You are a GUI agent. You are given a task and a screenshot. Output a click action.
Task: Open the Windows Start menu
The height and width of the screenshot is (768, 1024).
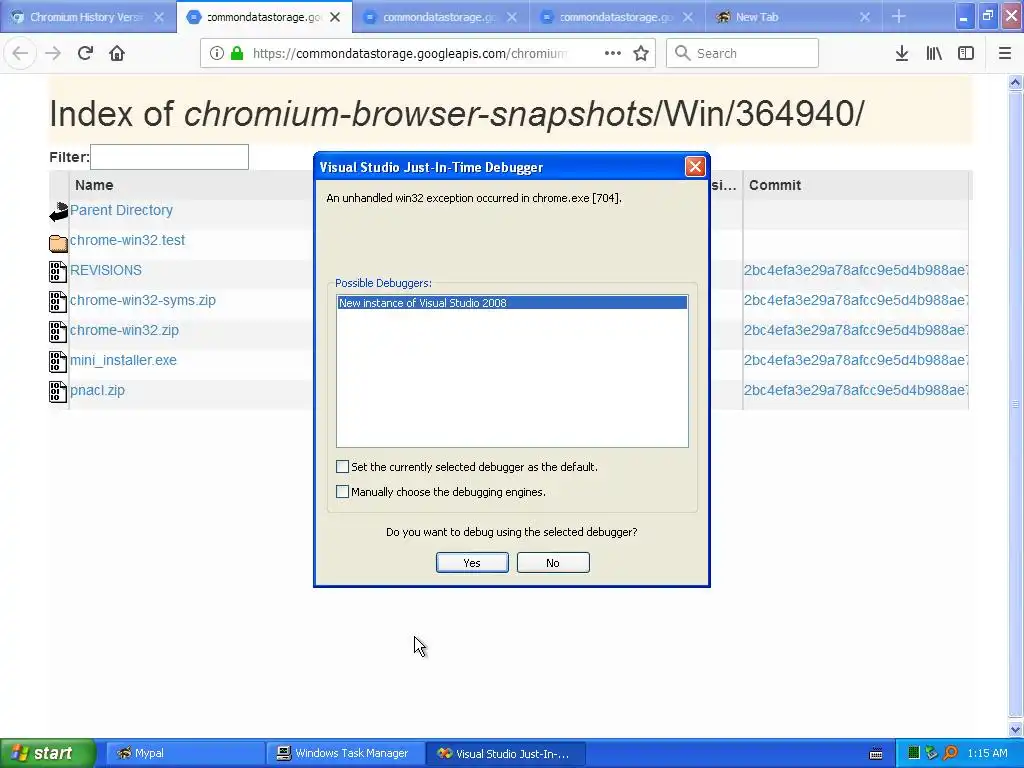coord(46,753)
